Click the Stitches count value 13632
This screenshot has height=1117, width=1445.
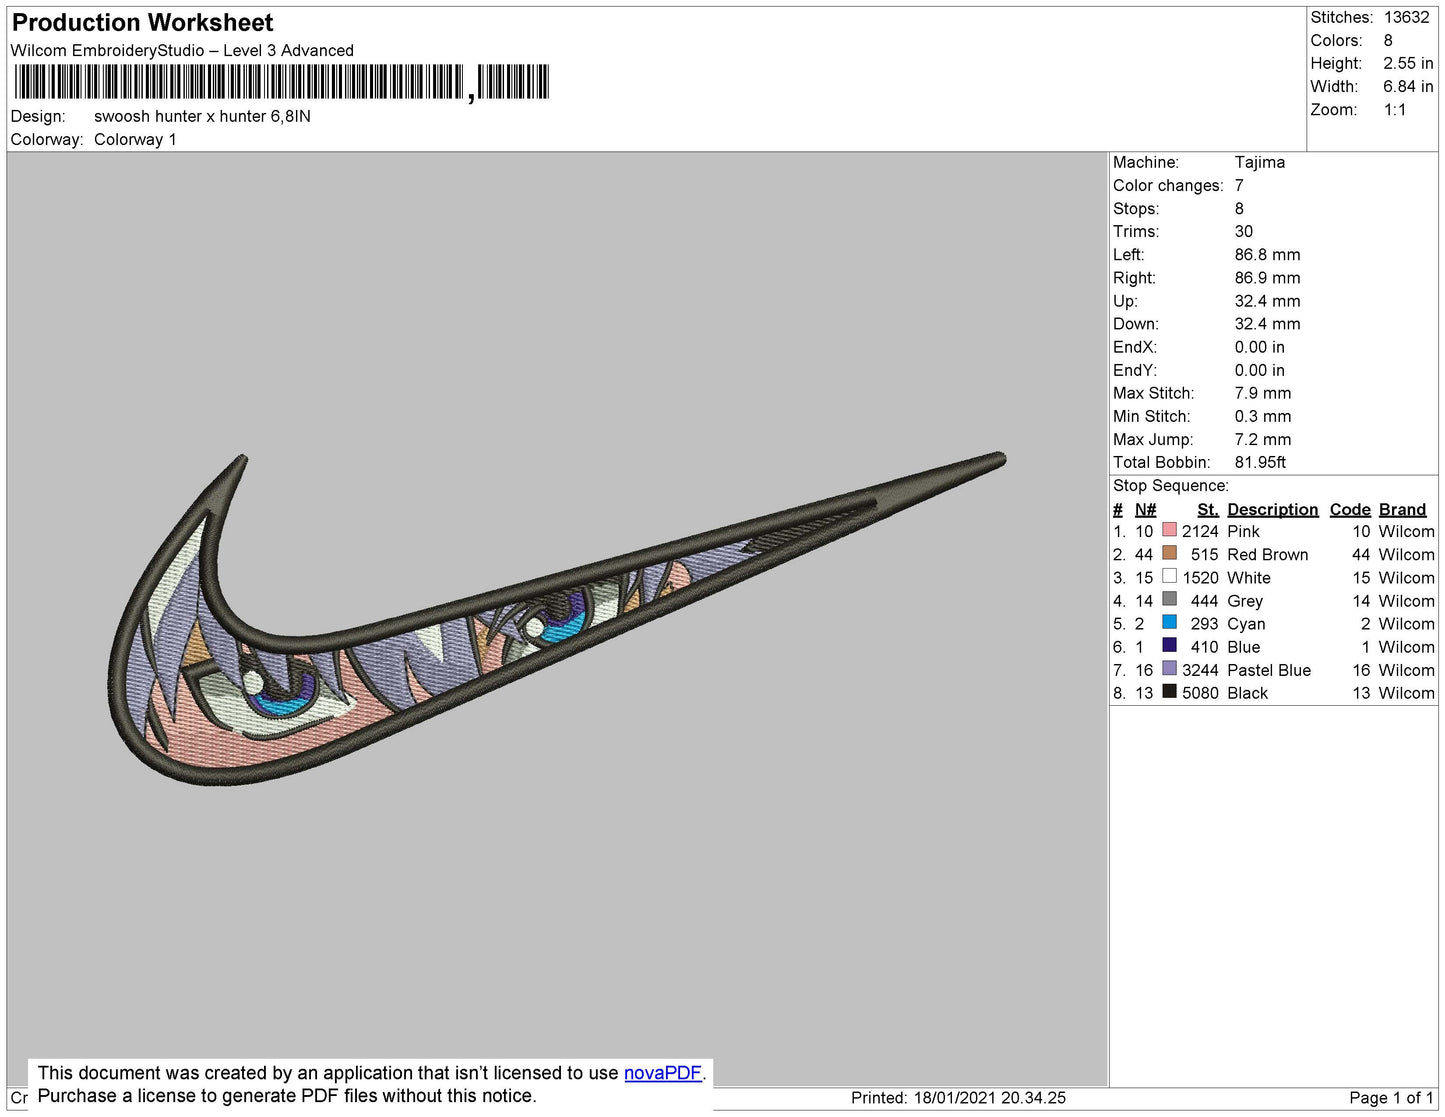click(1406, 17)
